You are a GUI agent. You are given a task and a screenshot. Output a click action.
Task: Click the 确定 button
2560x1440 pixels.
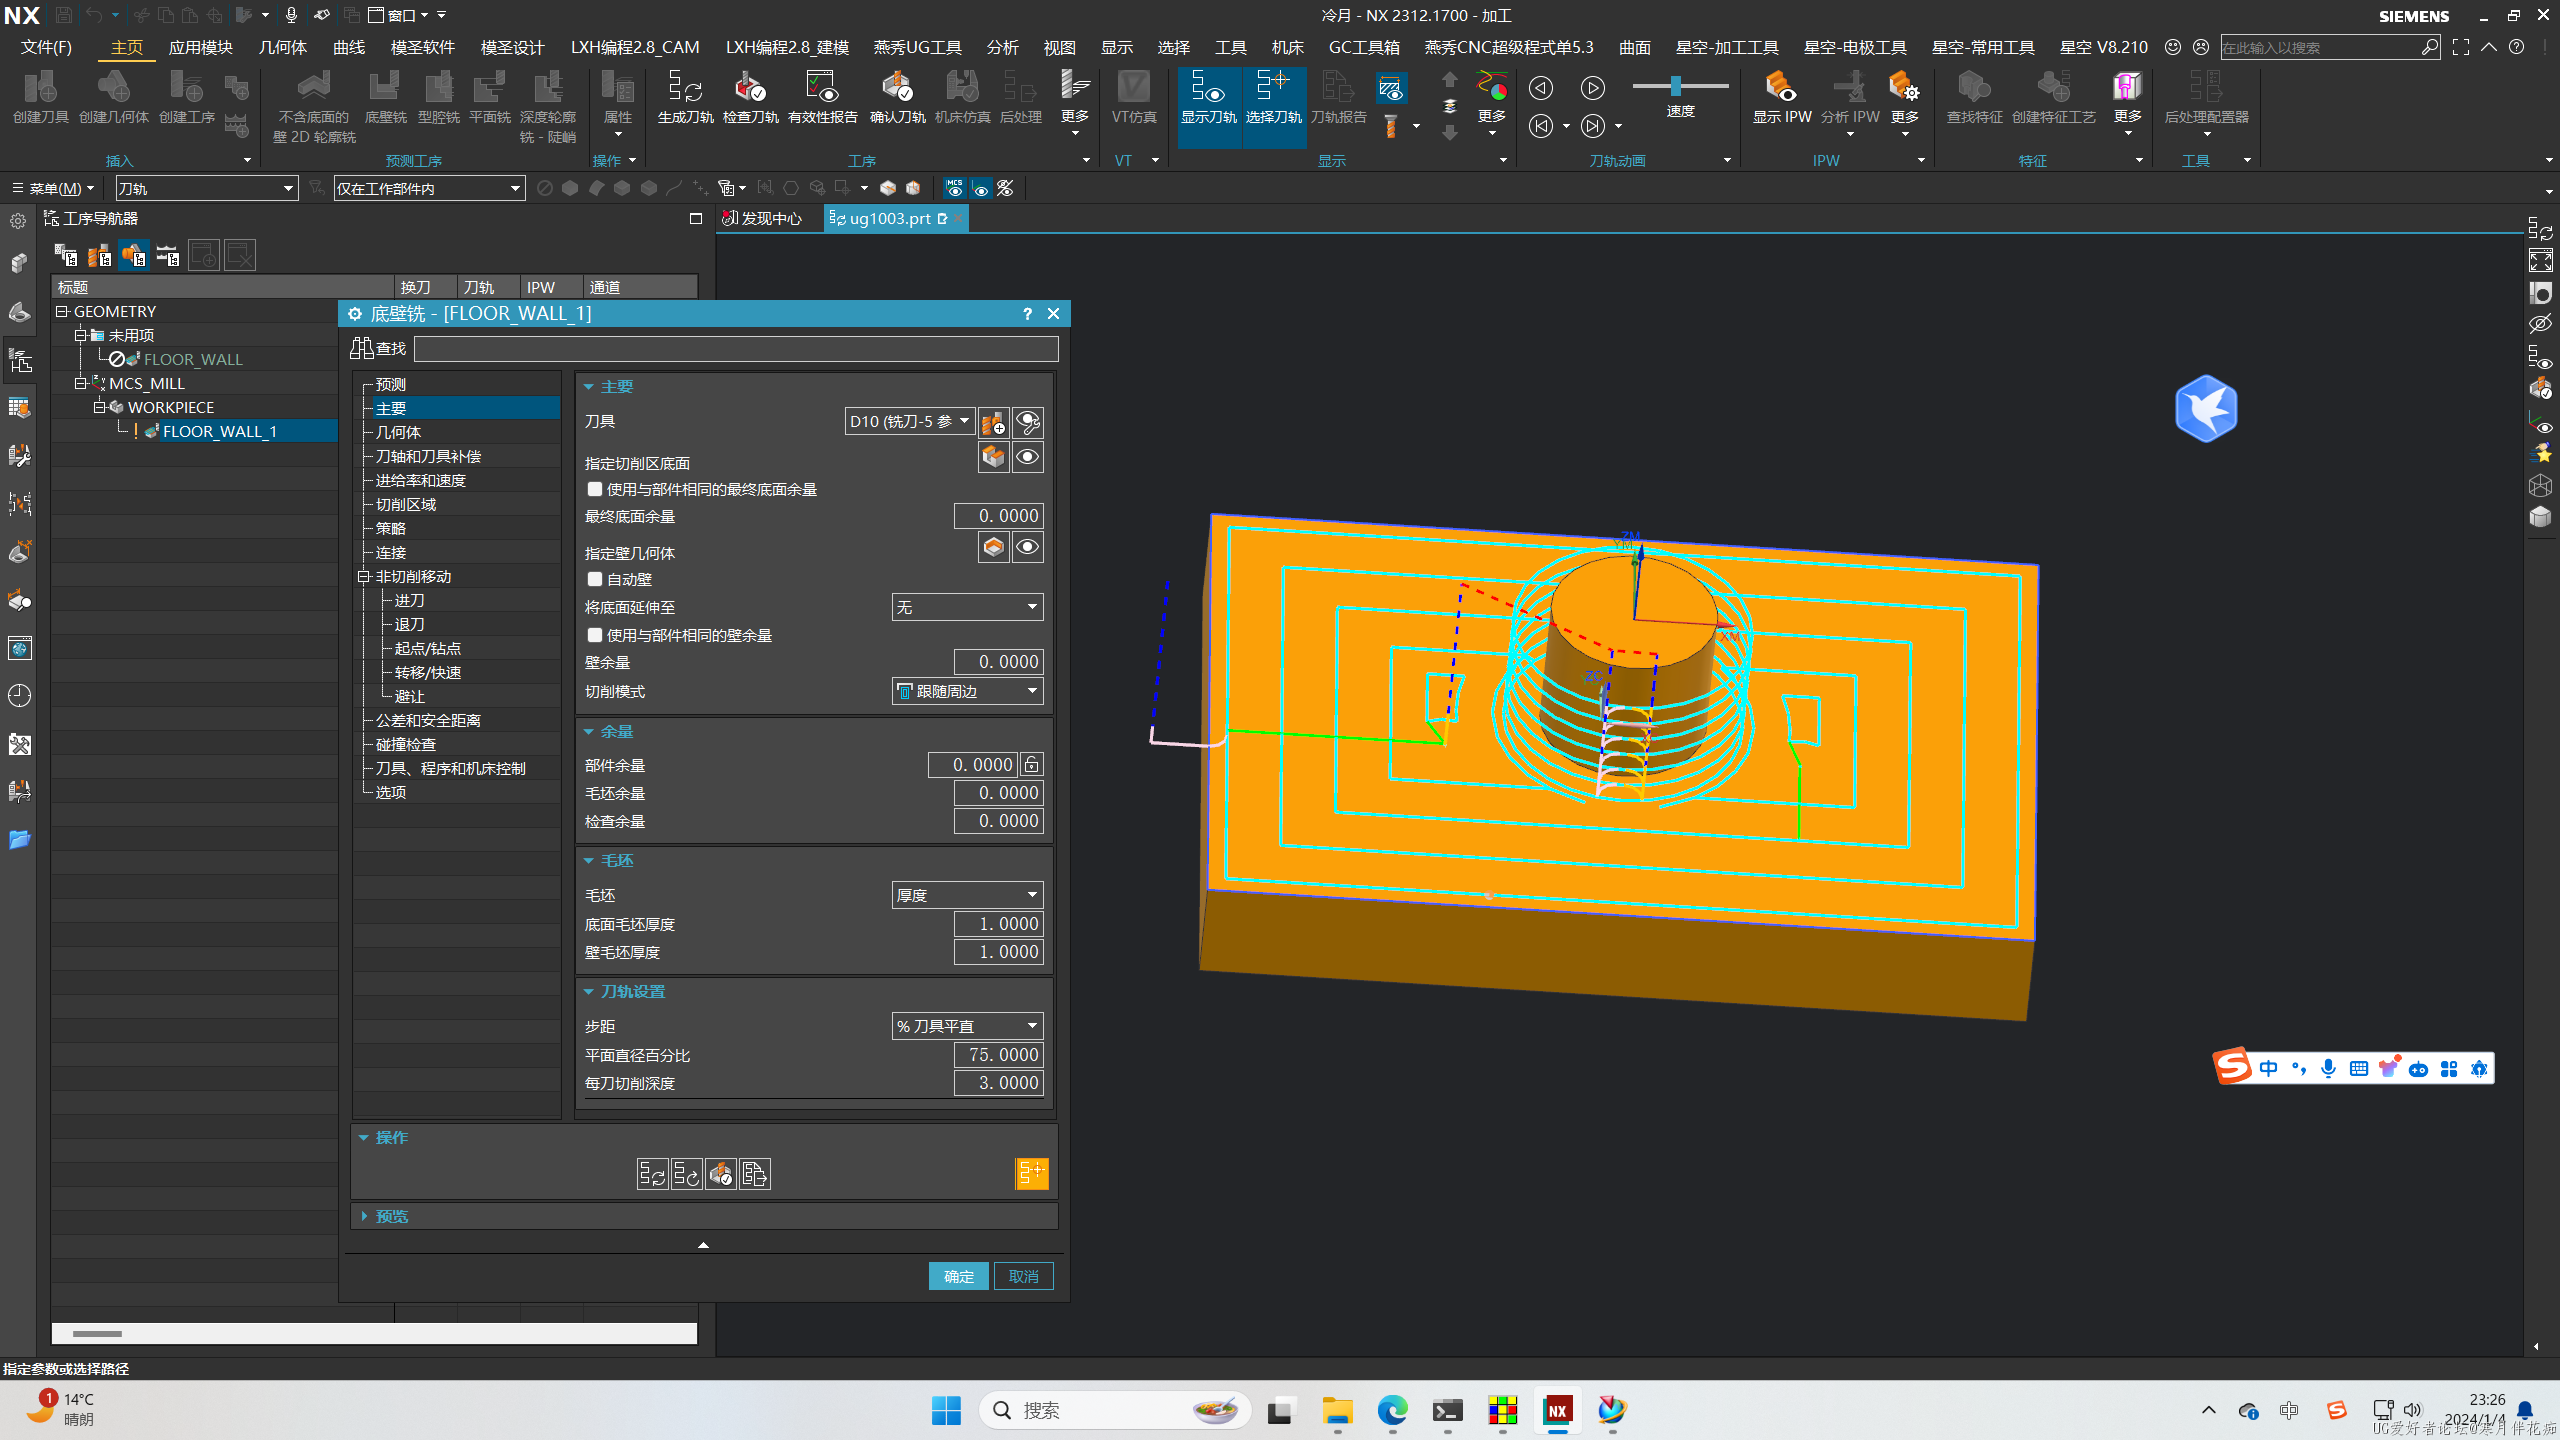point(958,1276)
